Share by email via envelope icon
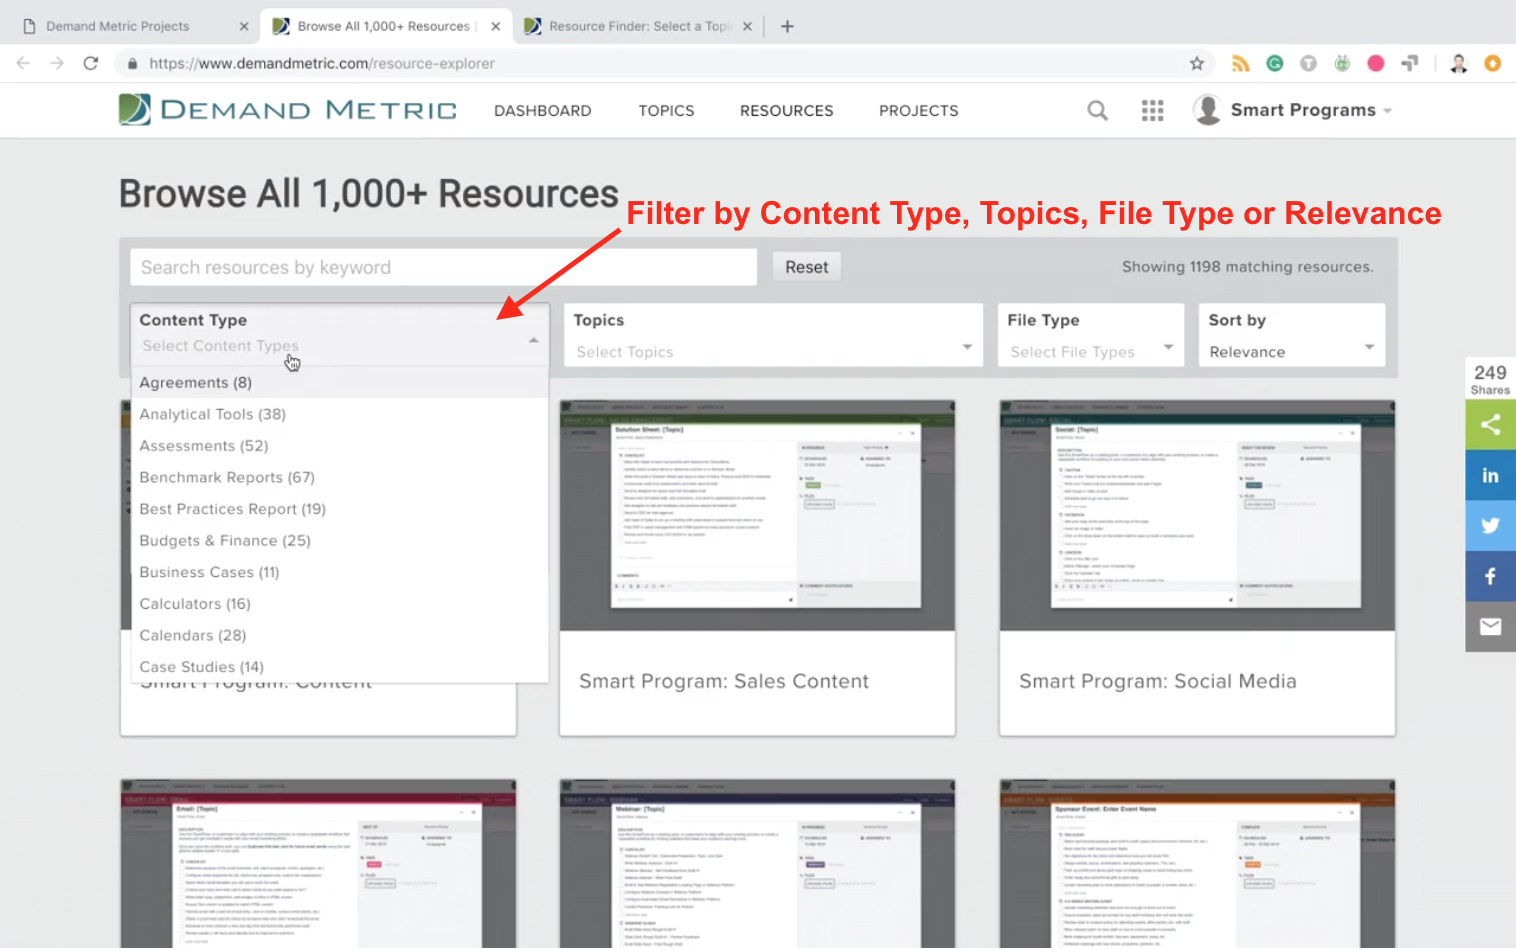This screenshot has width=1516, height=950. pos(1491,627)
